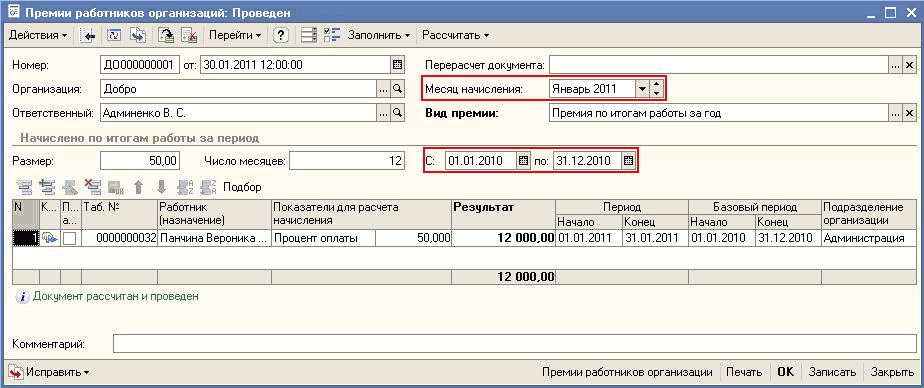Click select button in Ответственный field
Viewport: 924px width, 388px height.
coord(384,113)
